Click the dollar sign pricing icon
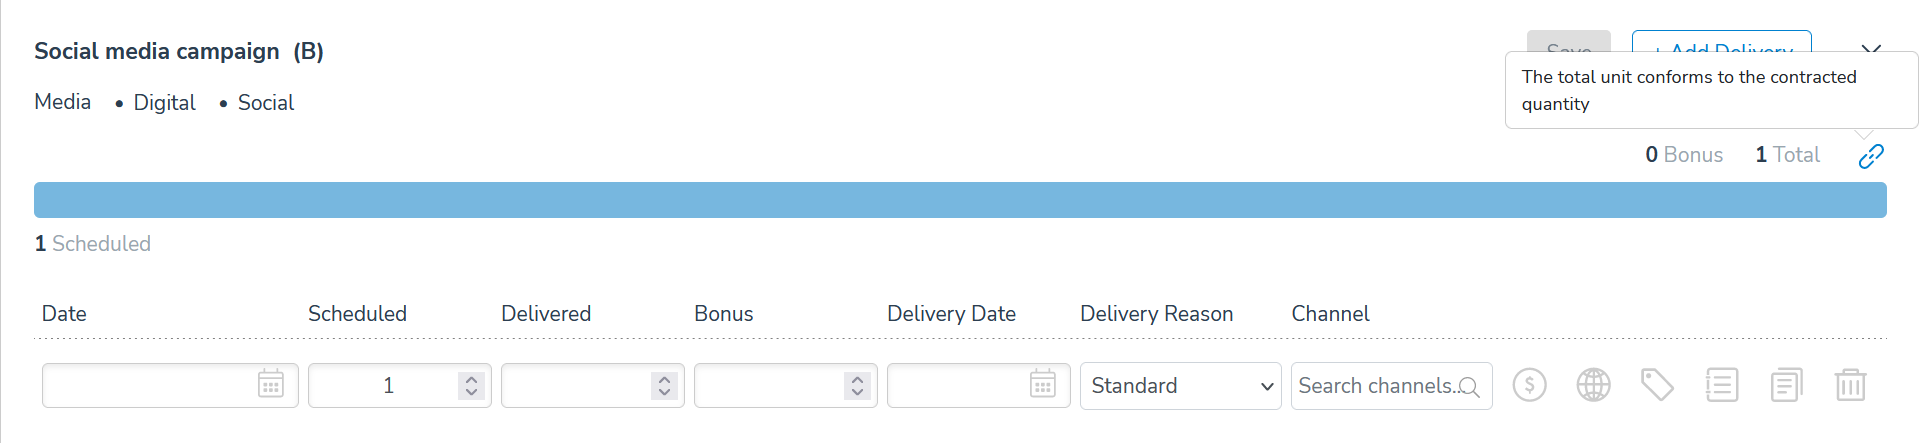The image size is (1920, 443). (1529, 385)
